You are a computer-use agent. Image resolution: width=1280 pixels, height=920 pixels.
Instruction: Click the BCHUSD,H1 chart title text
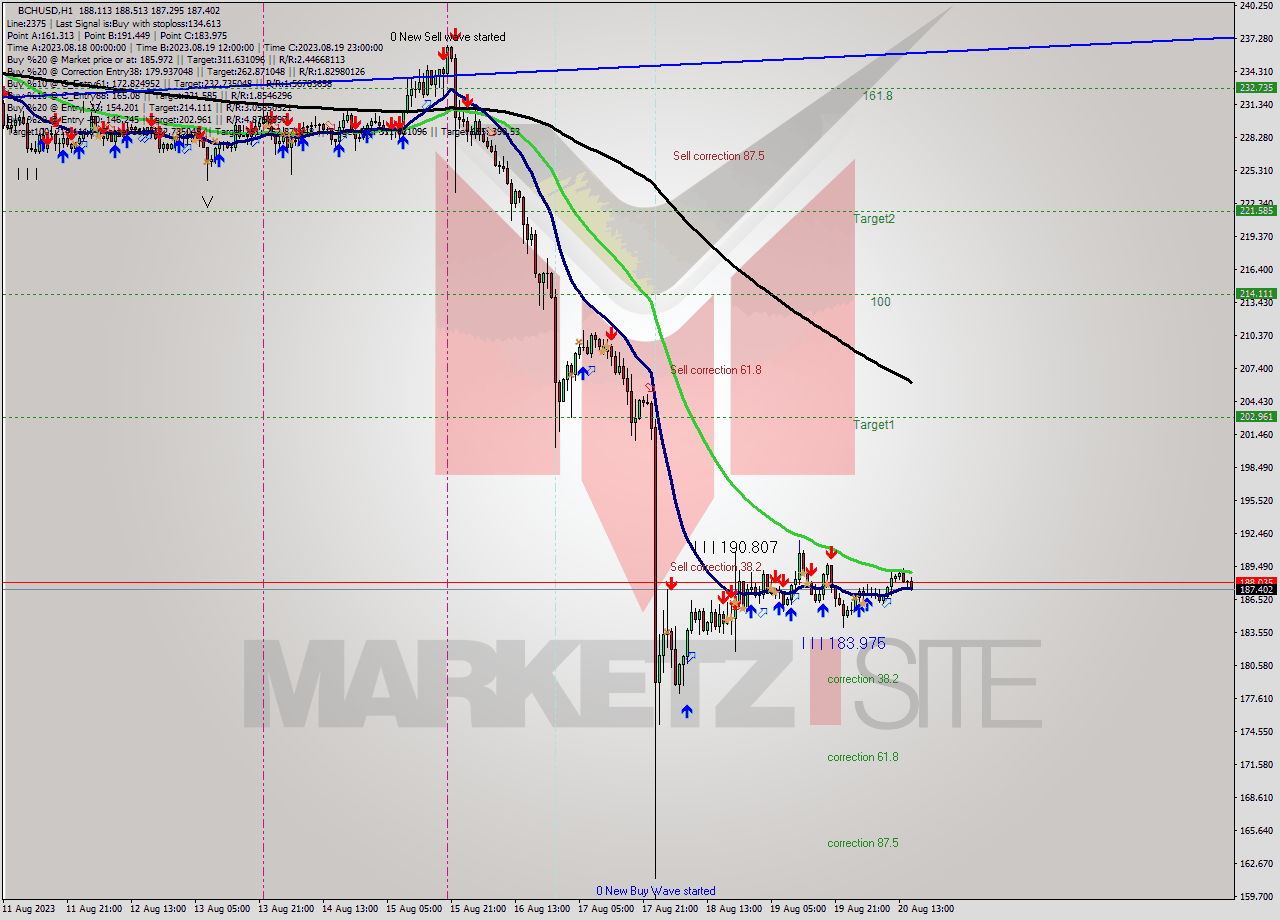point(44,10)
